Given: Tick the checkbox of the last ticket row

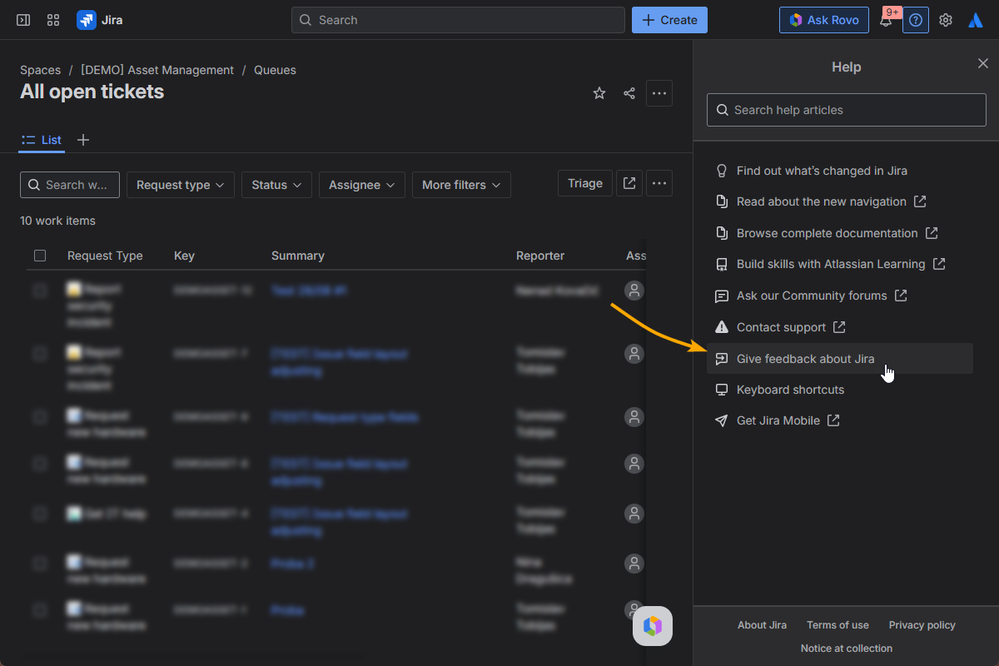Looking at the screenshot, I should point(40,610).
